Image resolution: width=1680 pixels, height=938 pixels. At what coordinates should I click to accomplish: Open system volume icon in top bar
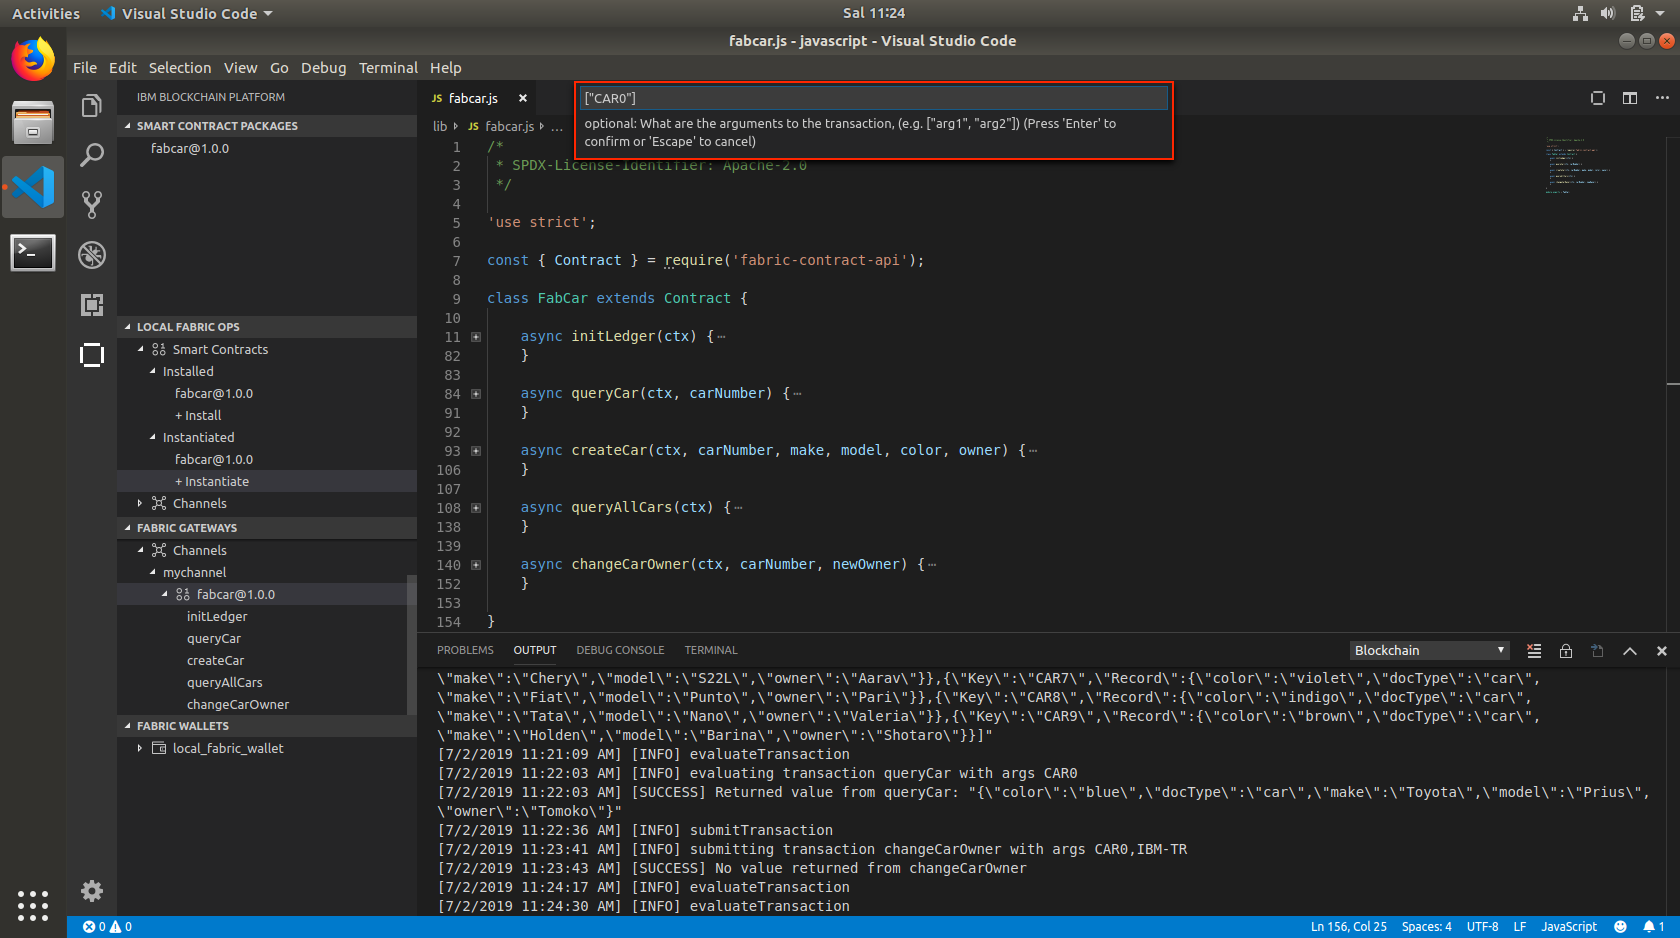(1607, 13)
